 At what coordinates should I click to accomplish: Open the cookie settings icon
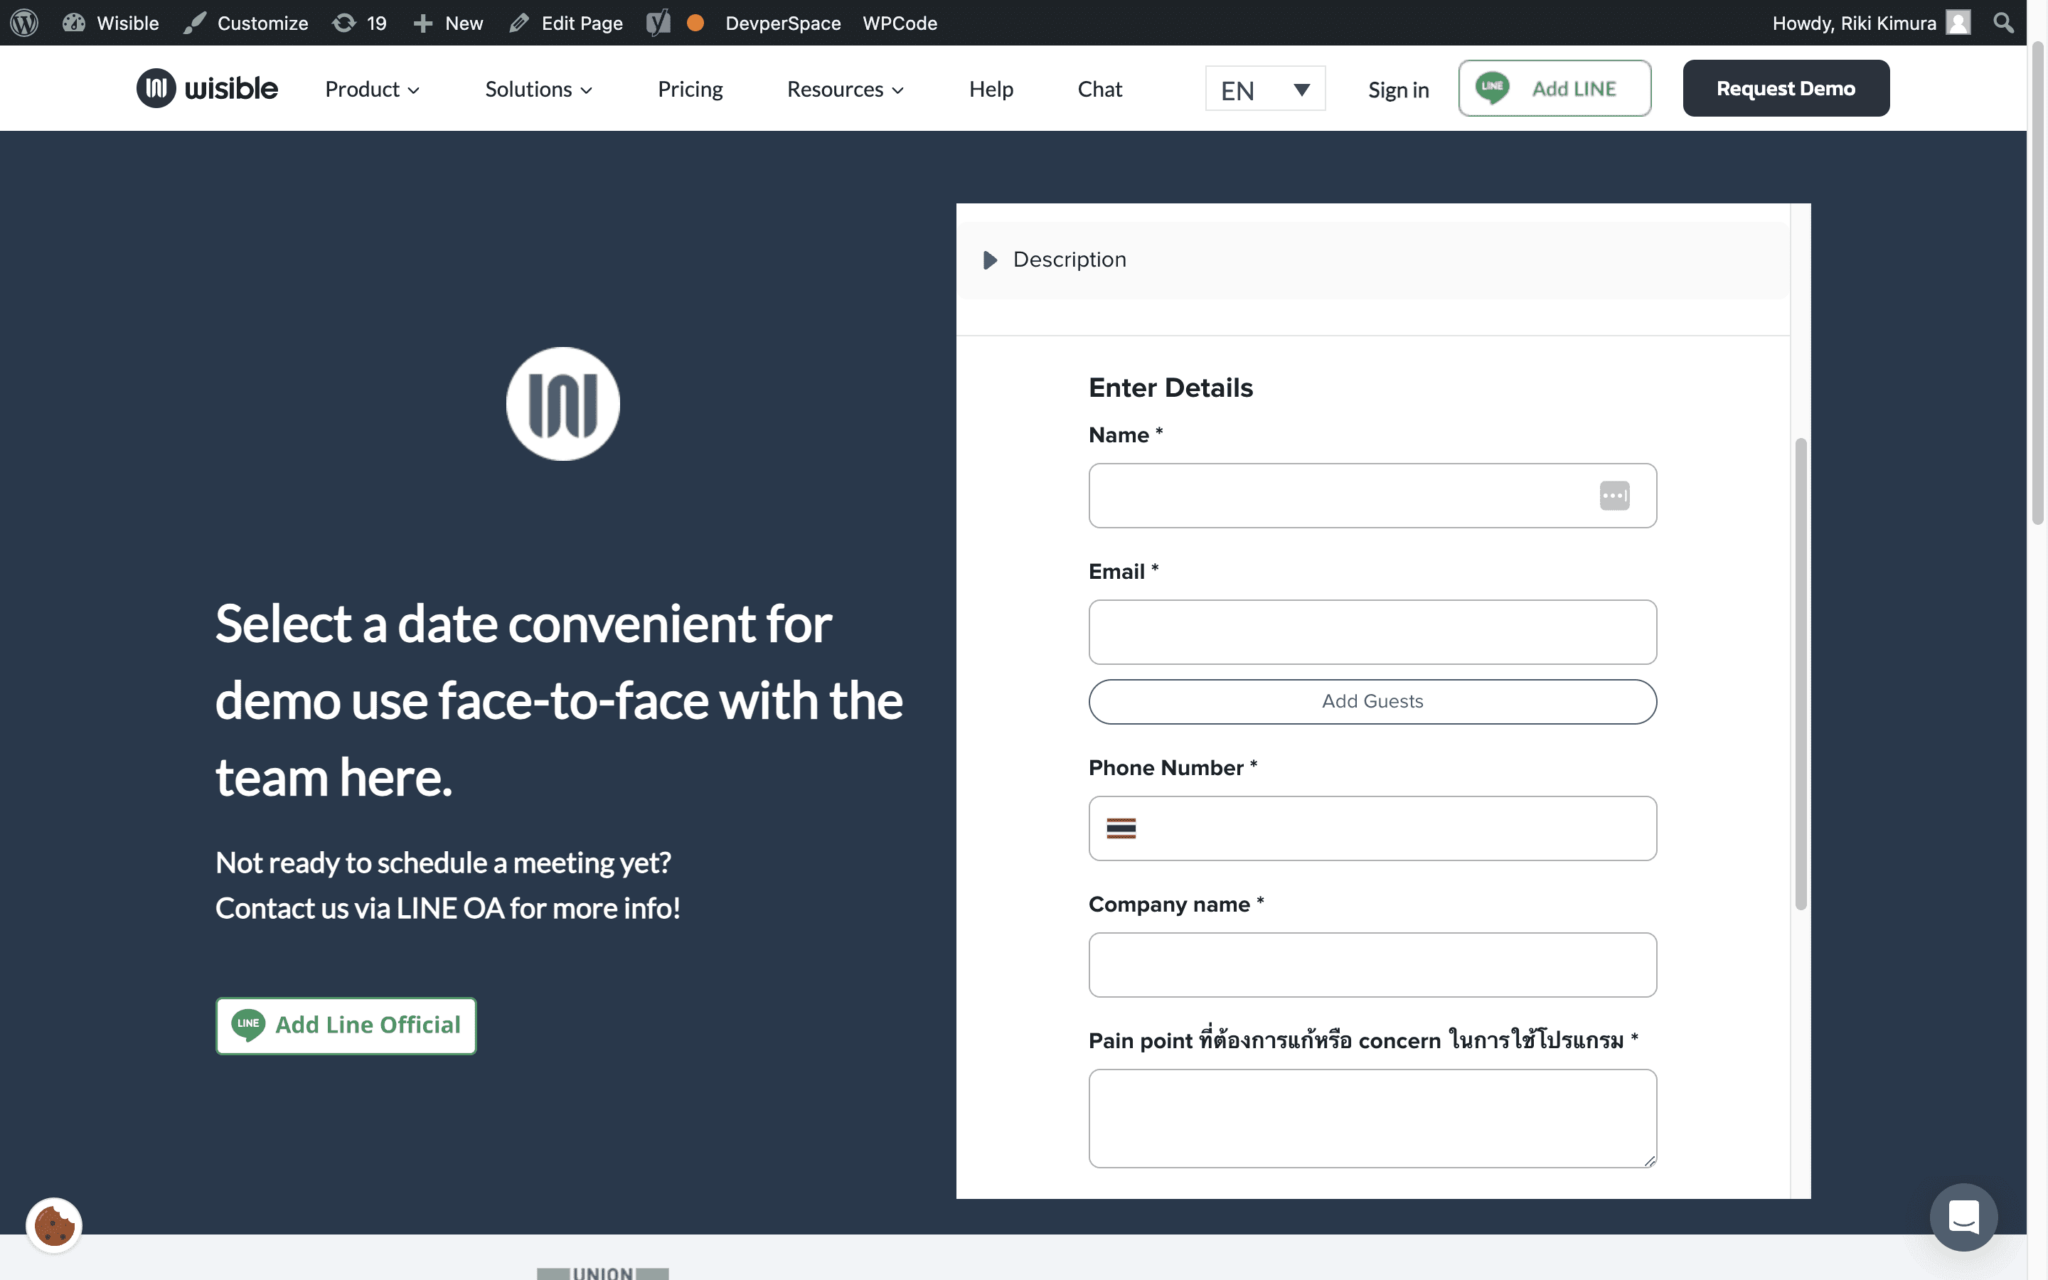click(54, 1224)
